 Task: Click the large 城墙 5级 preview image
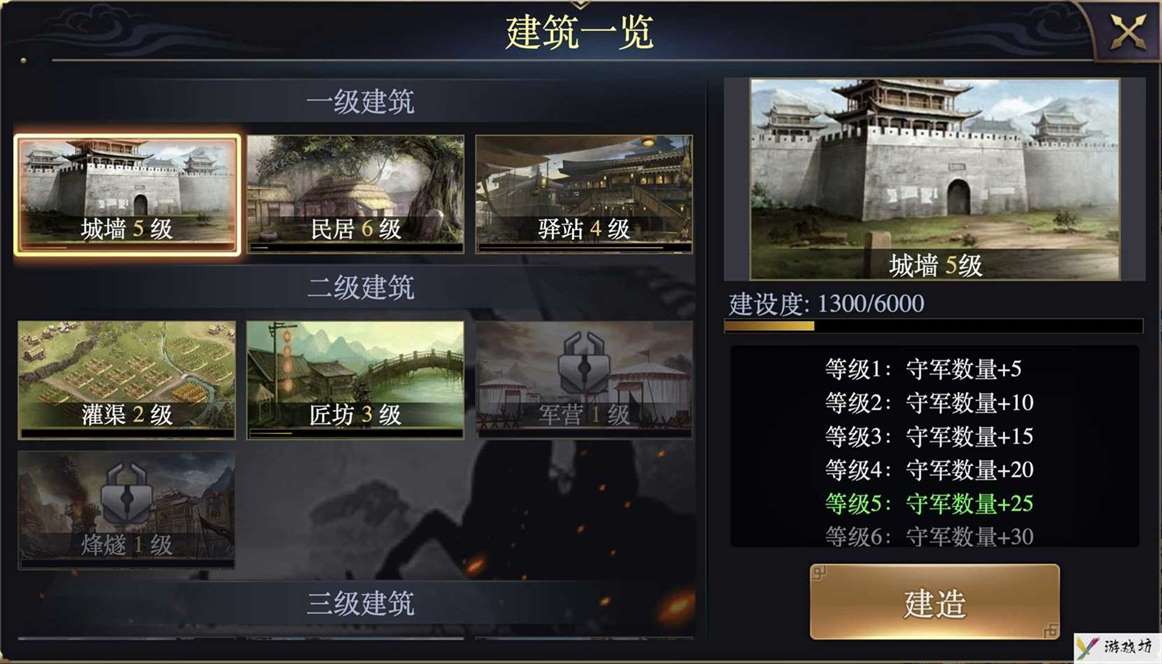point(934,179)
